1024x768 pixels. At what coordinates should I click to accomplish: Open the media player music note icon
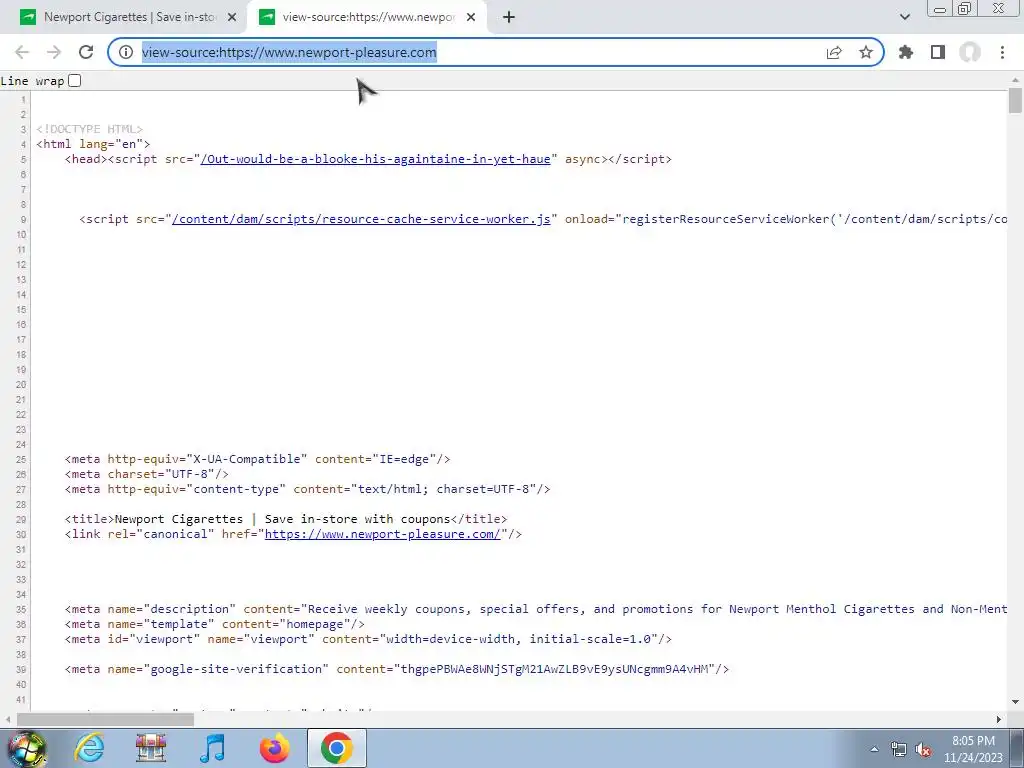[x=212, y=748]
